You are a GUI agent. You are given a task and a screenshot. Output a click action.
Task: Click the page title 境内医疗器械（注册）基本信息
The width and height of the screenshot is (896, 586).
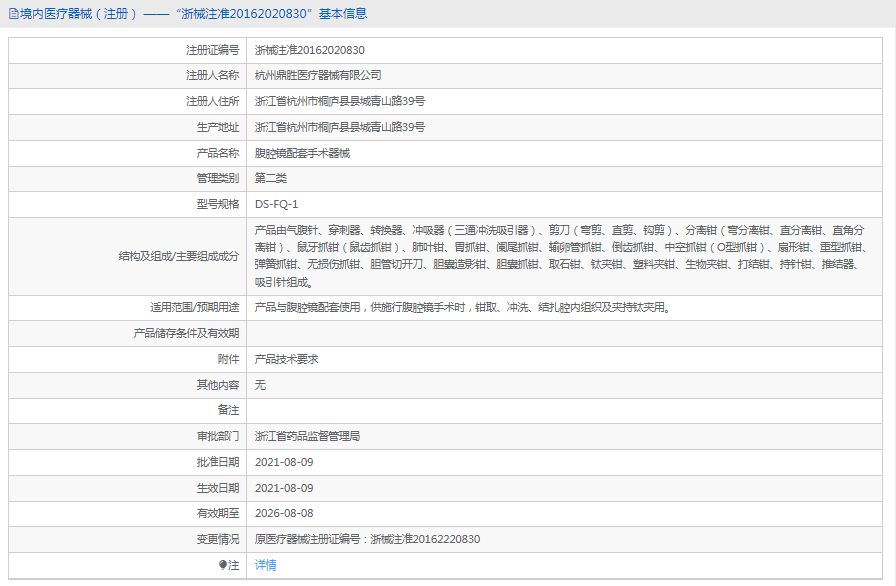(x=194, y=14)
